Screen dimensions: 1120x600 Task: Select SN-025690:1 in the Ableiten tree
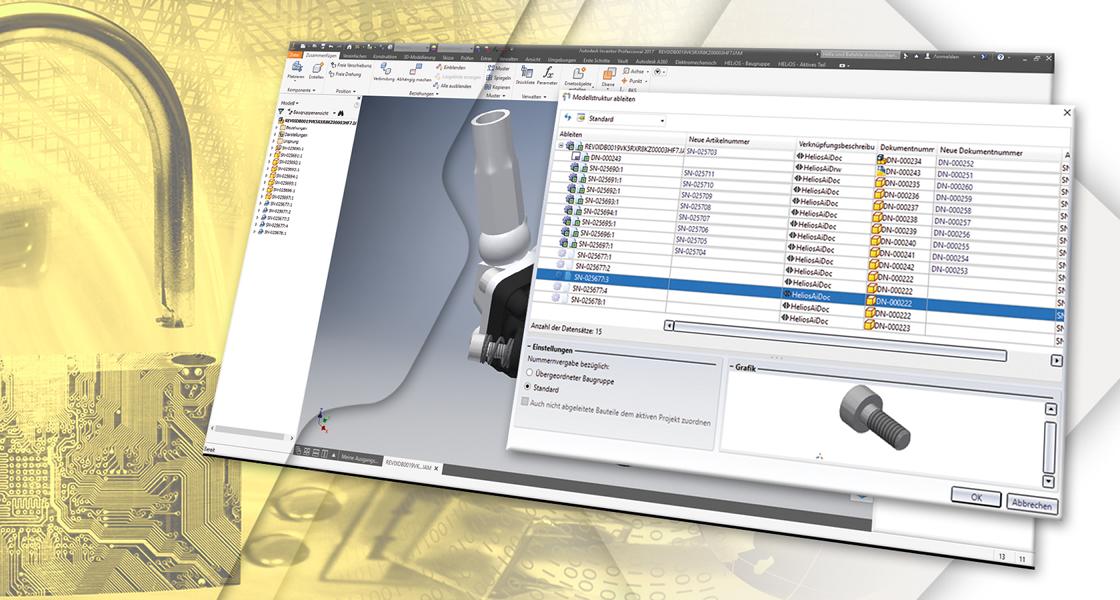tap(604, 169)
